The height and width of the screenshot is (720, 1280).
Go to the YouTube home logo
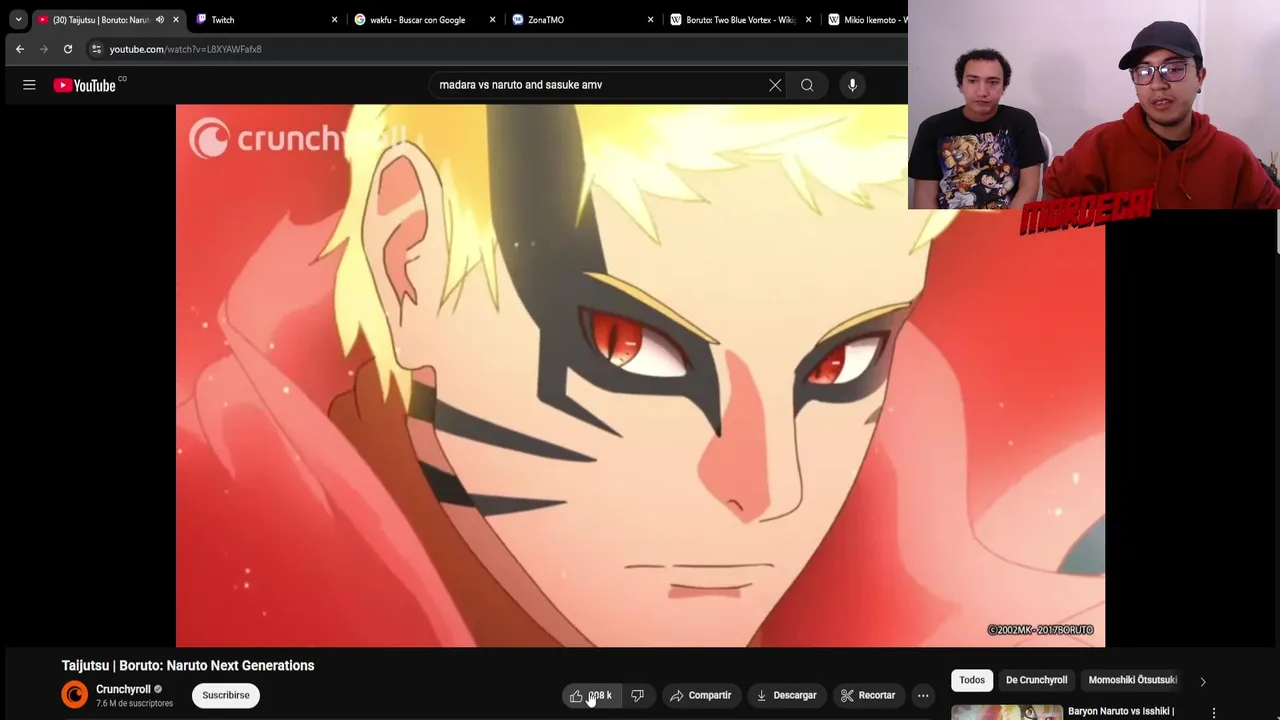[84, 85]
